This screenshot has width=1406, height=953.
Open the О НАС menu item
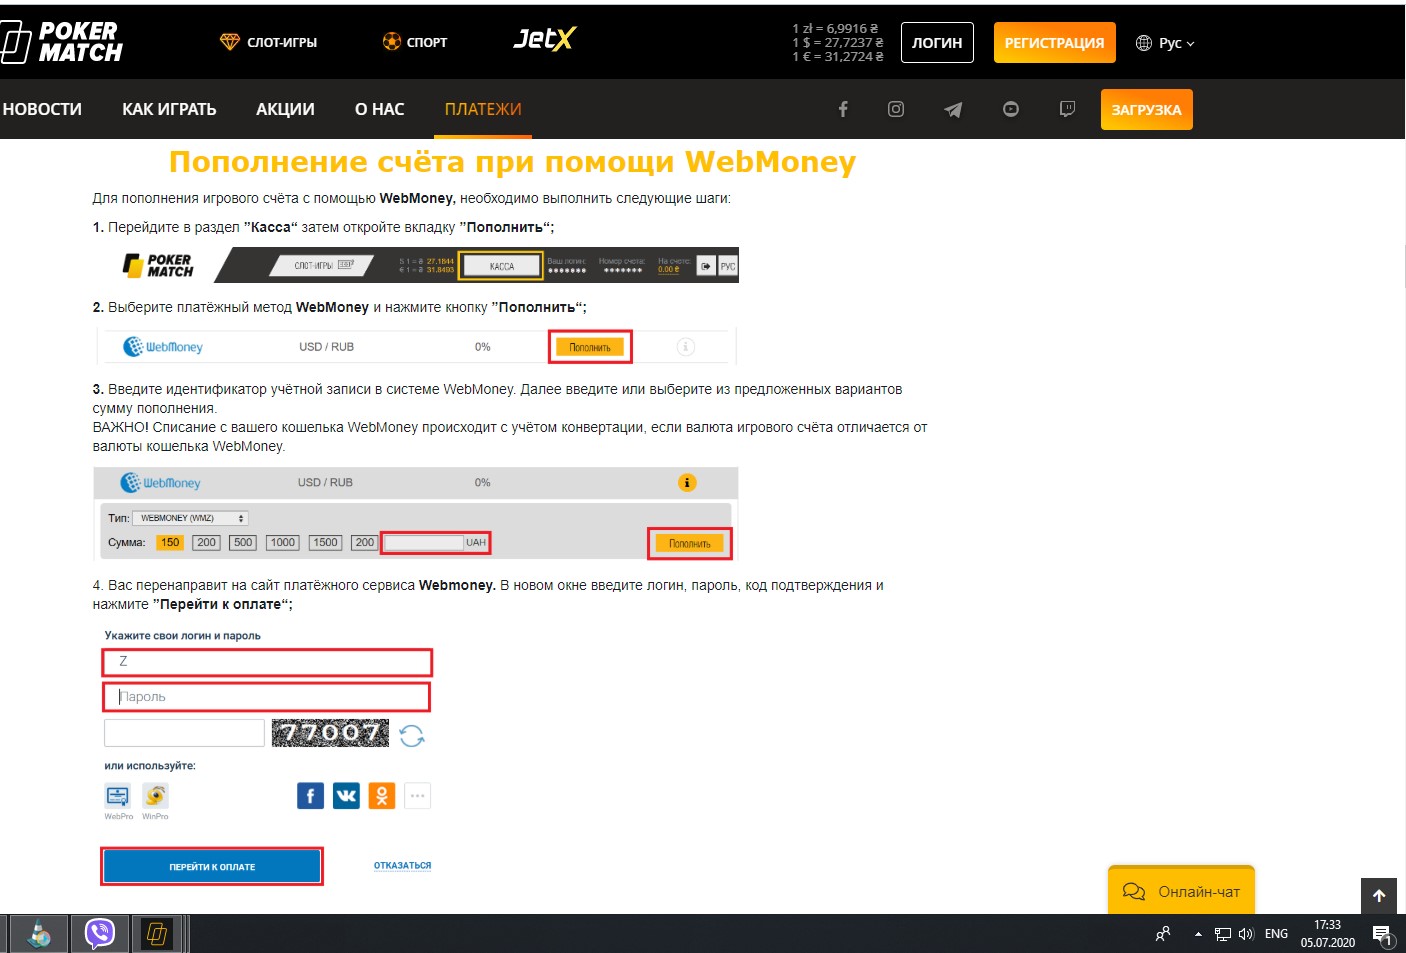point(380,109)
